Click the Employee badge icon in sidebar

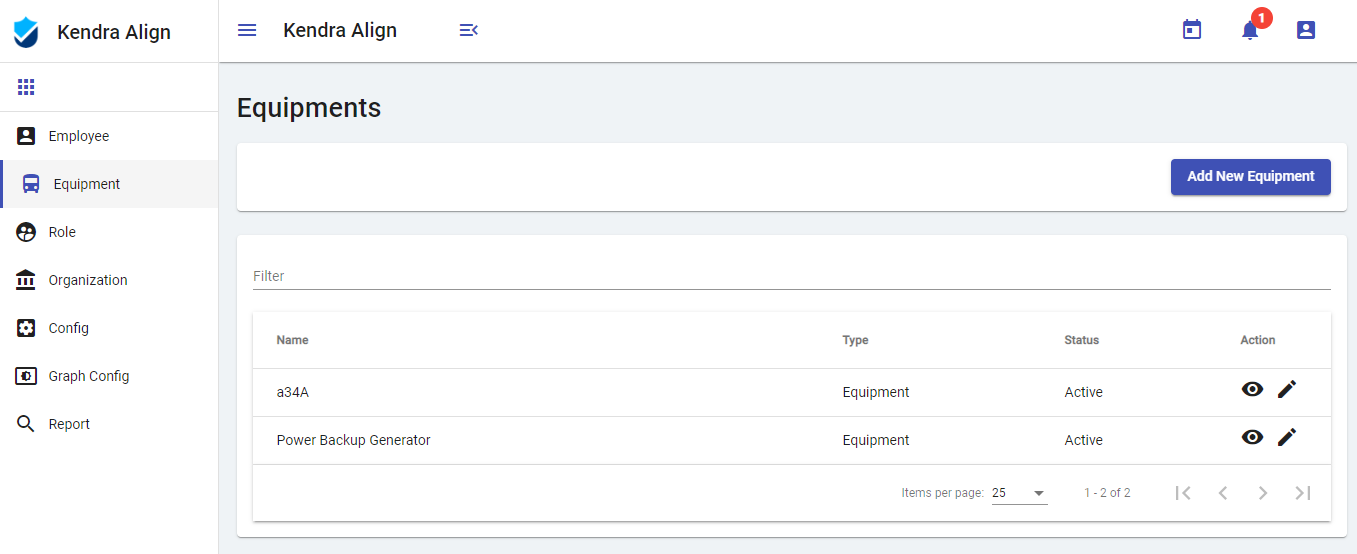[x=26, y=136]
